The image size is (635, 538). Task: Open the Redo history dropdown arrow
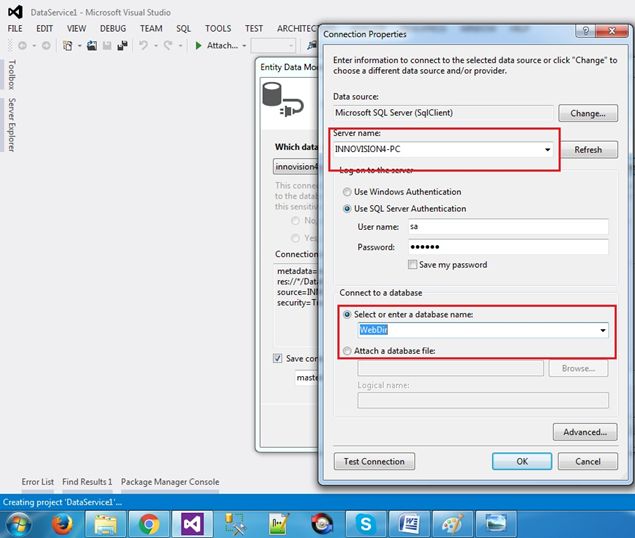tap(180, 46)
